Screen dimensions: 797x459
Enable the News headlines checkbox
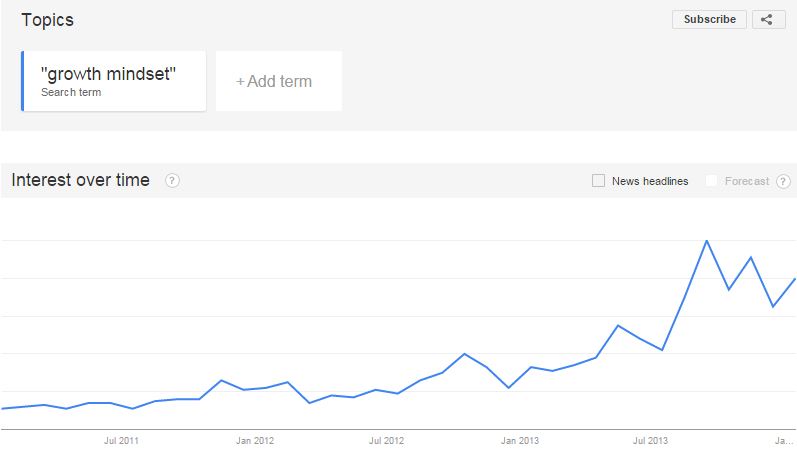point(598,180)
